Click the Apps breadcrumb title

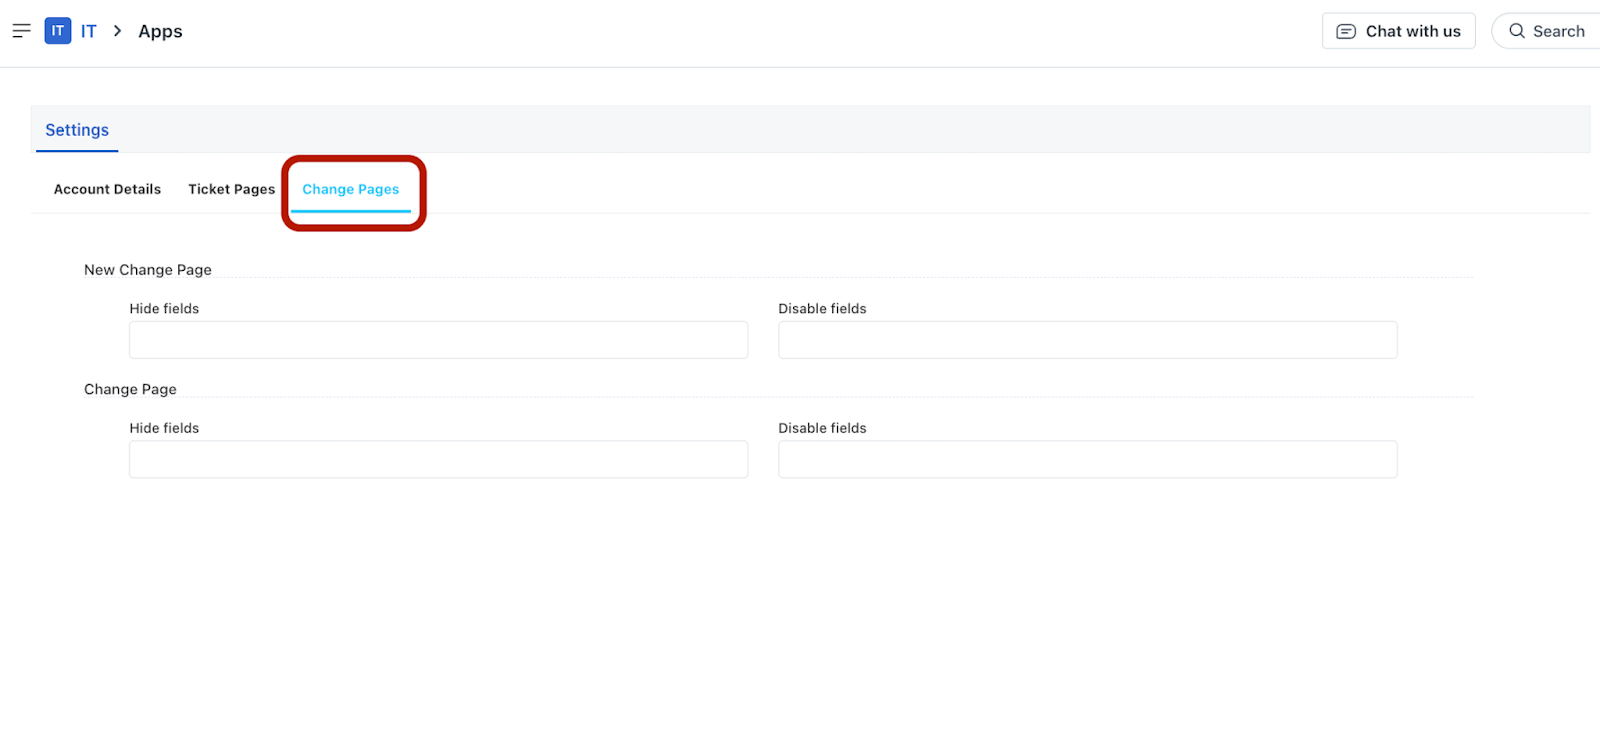click(160, 31)
